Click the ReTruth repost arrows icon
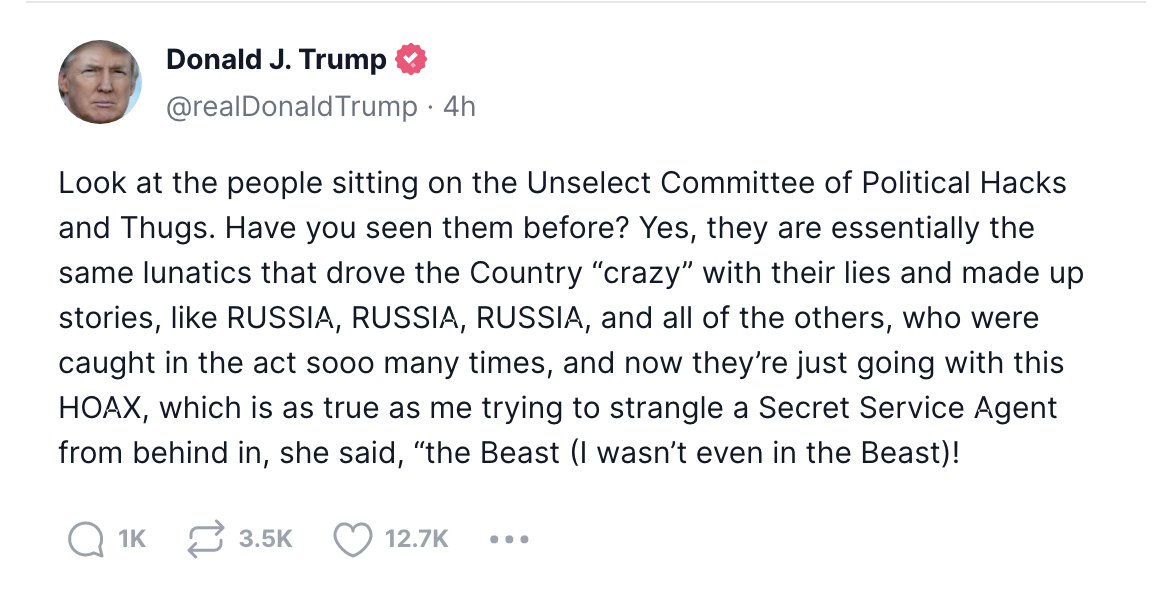Viewport: 1162px width, 596px height. pyautogui.click(x=205, y=540)
